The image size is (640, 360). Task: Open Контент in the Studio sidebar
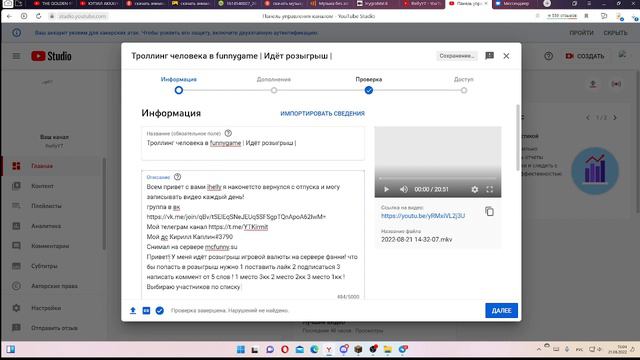click(x=52, y=186)
